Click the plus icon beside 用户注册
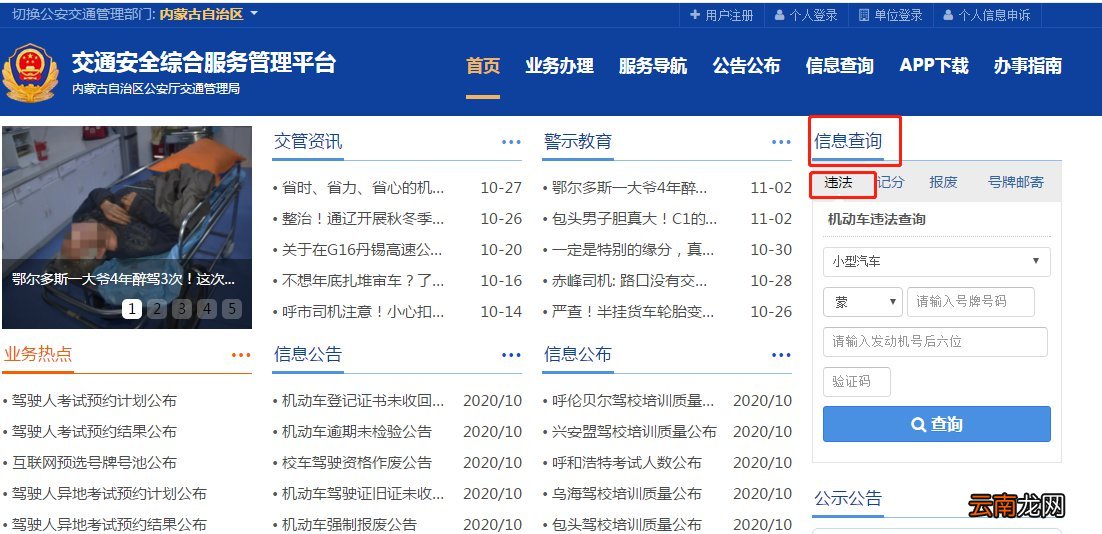Viewport: 1102px width, 534px height. click(695, 15)
